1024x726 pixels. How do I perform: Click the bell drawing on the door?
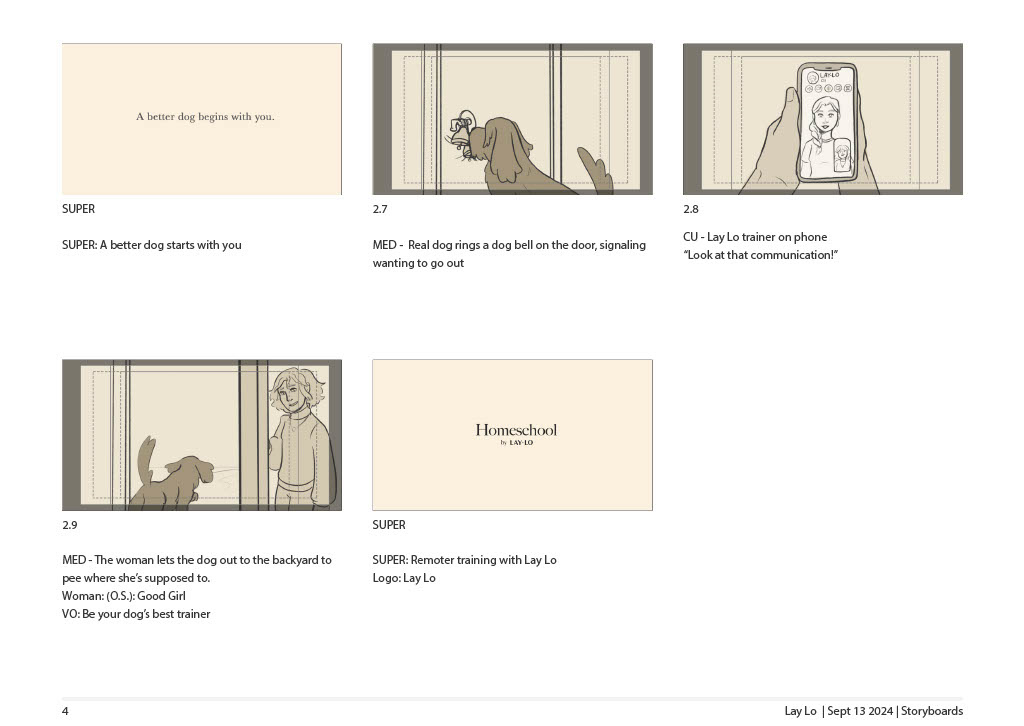coord(462,130)
